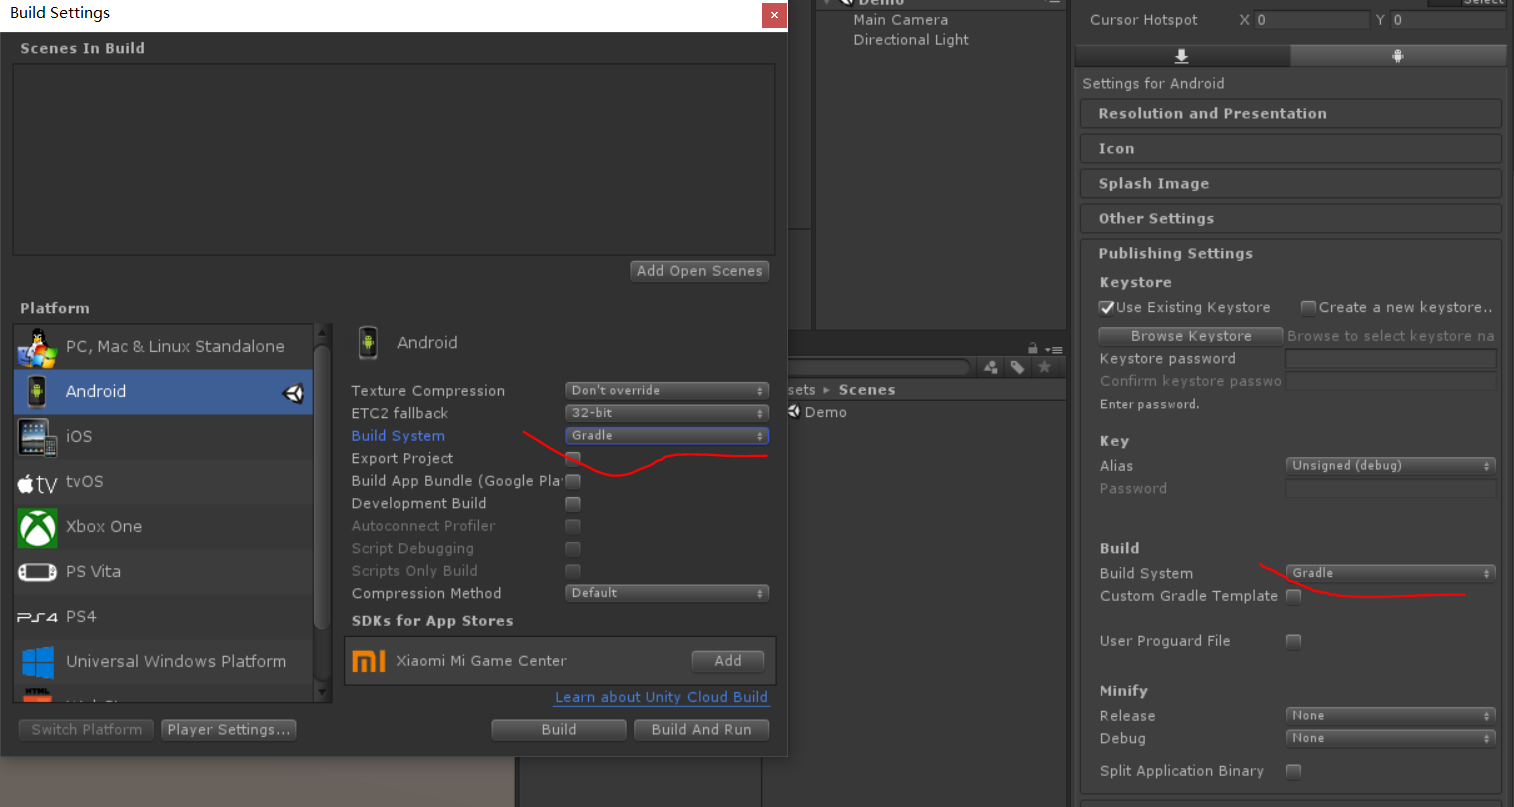Screen dimensions: 1514x807
Task: Select the PC, Mac & Linux Standalone icon
Action: pyautogui.click(x=37, y=346)
